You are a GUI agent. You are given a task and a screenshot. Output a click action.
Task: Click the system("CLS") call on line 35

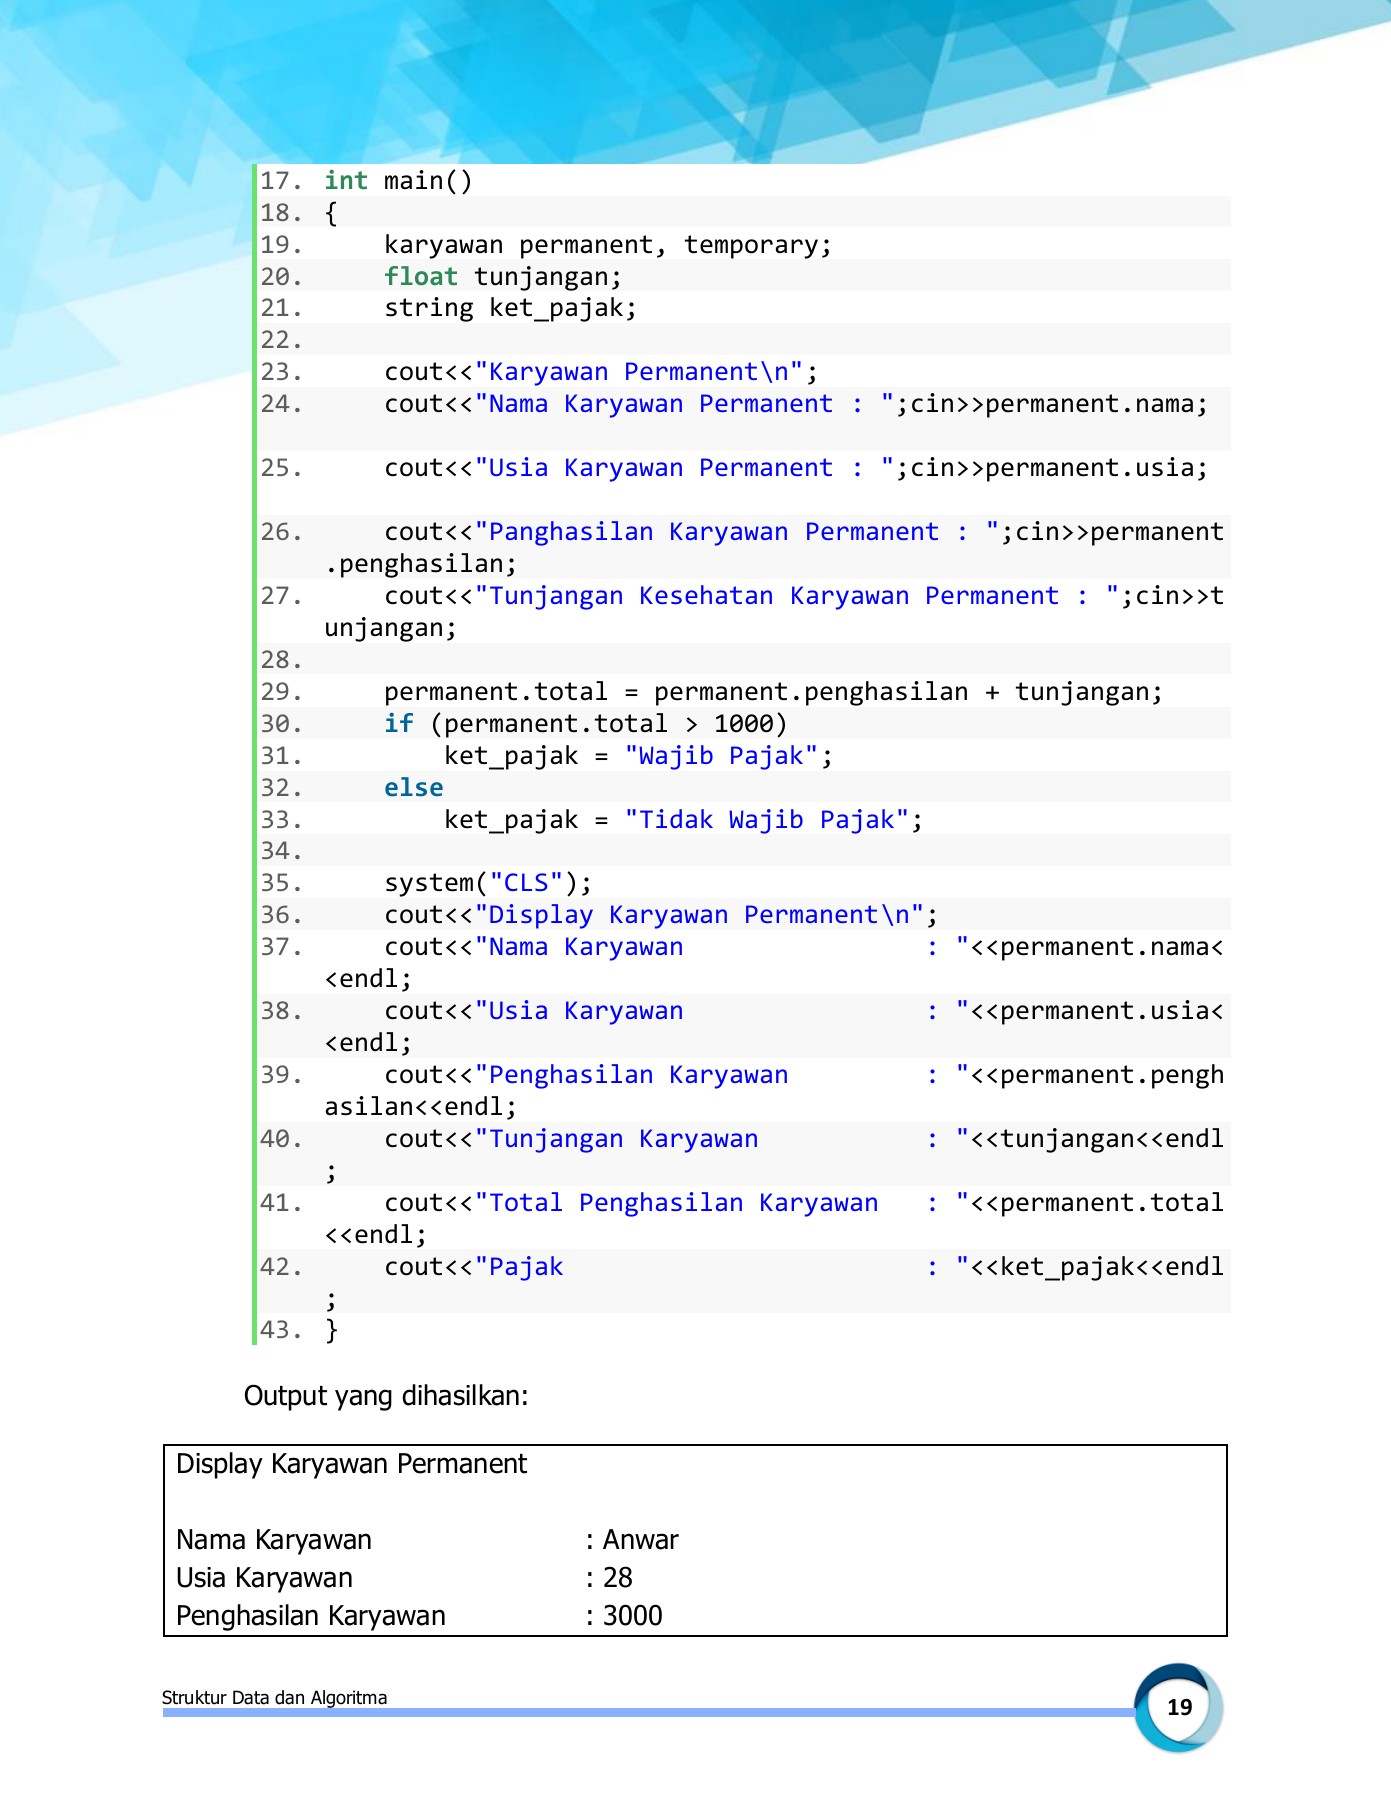tap(487, 883)
